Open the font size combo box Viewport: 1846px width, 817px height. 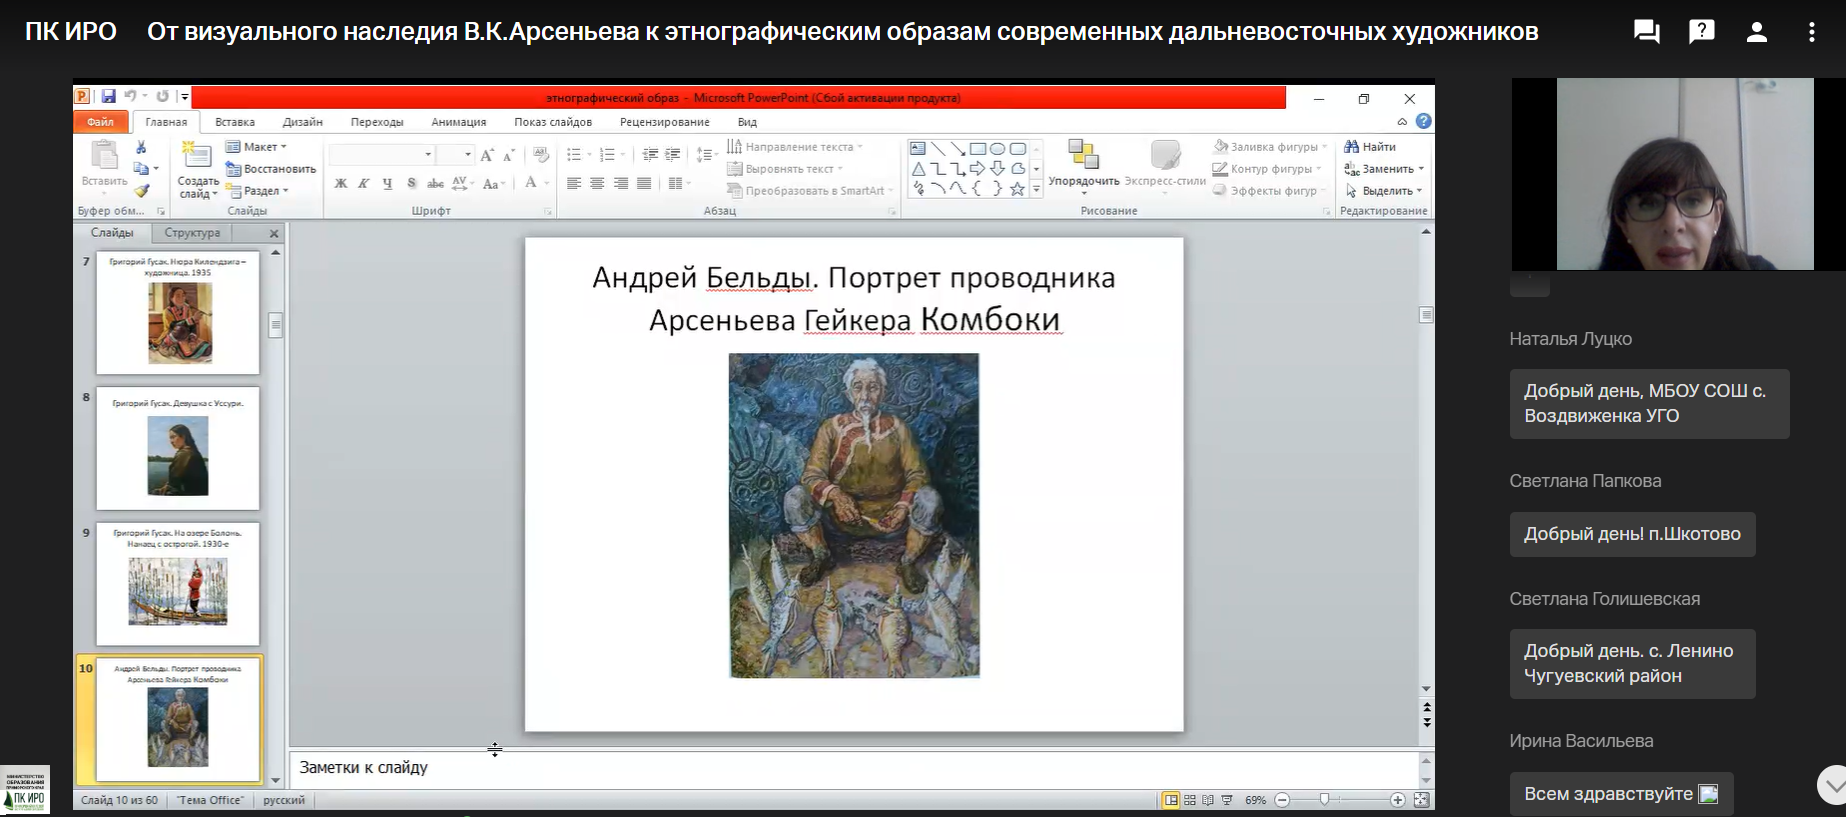click(x=457, y=155)
